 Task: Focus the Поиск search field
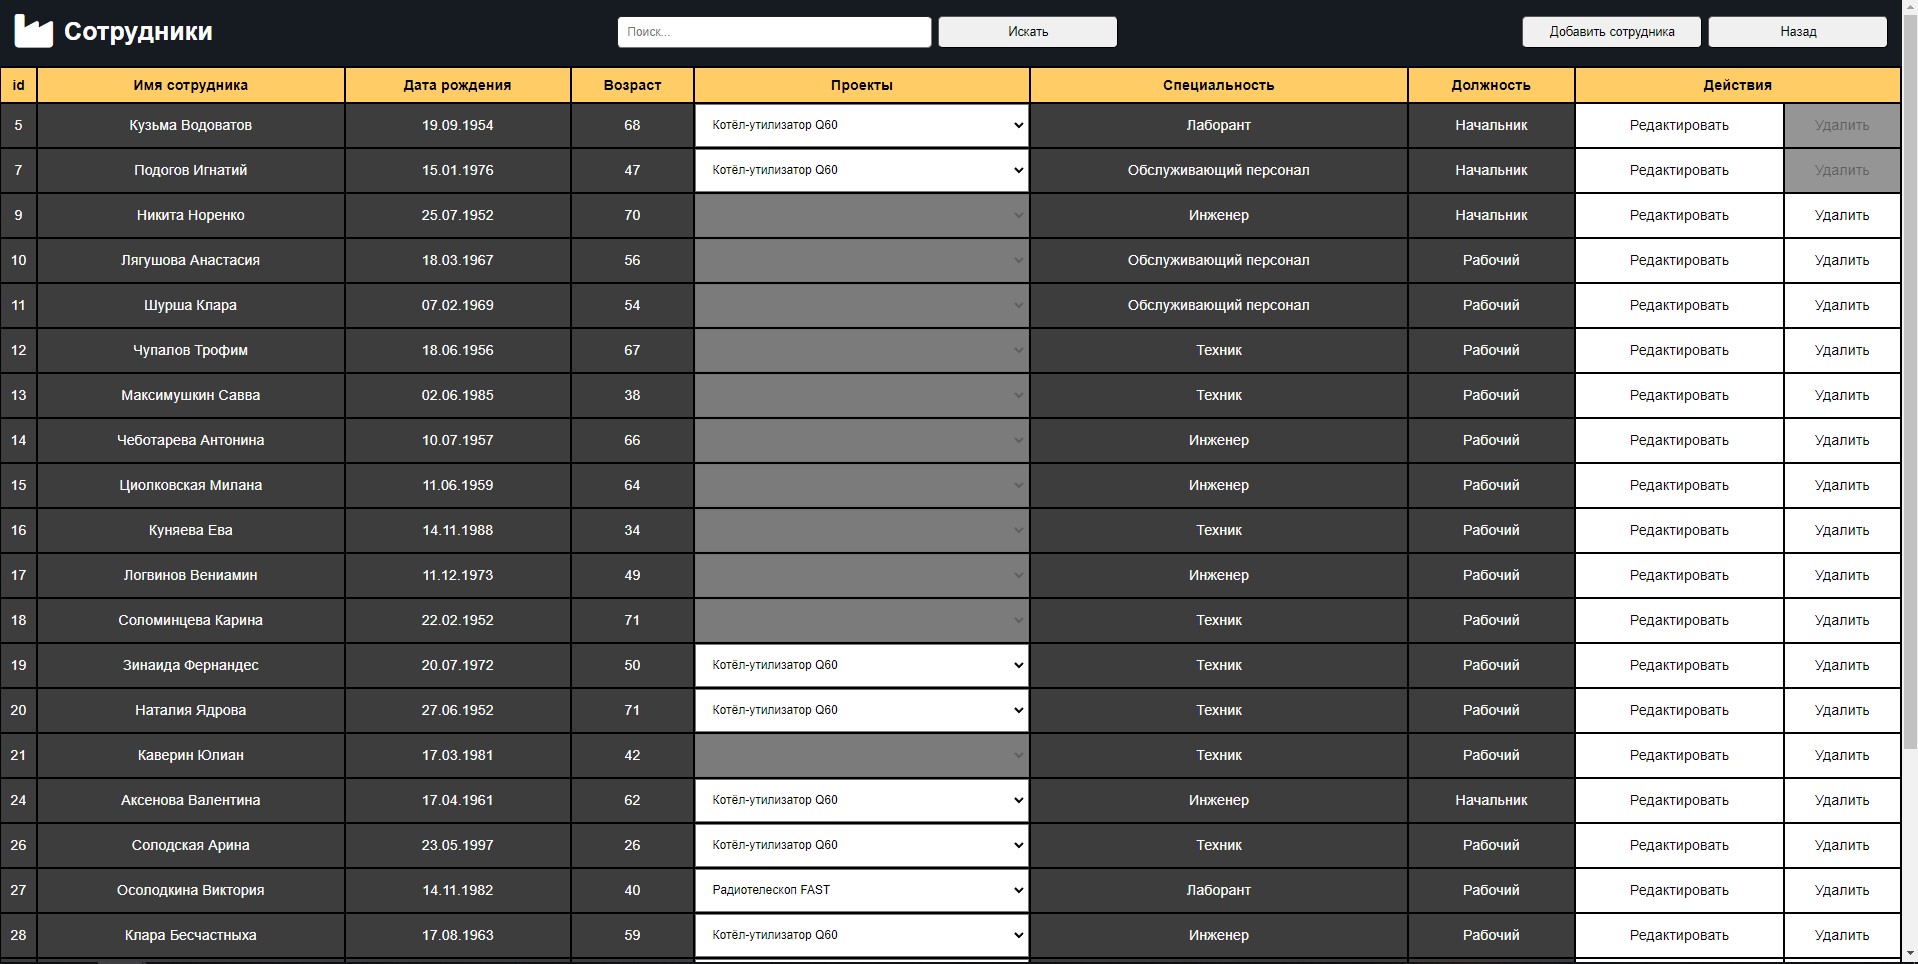point(774,32)
